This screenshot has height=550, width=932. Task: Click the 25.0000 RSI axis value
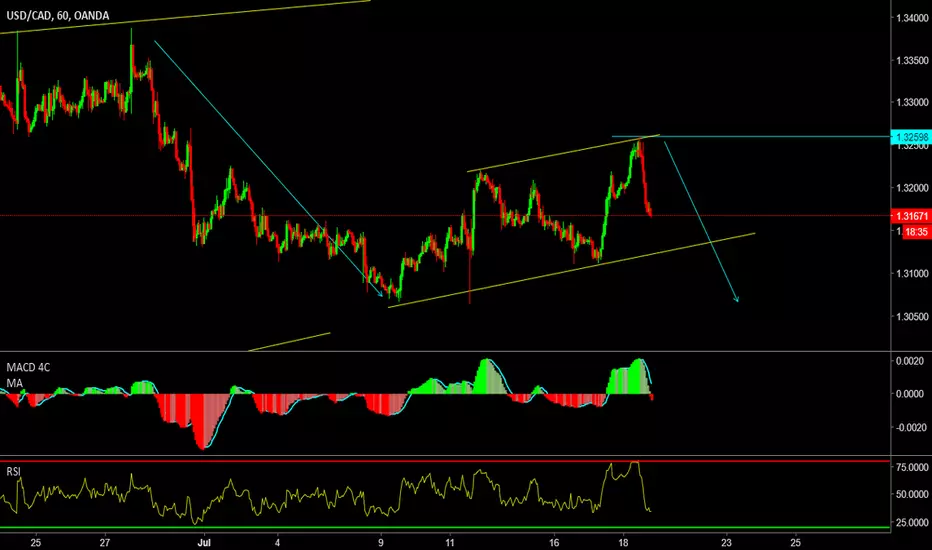(x=912, y=523)
